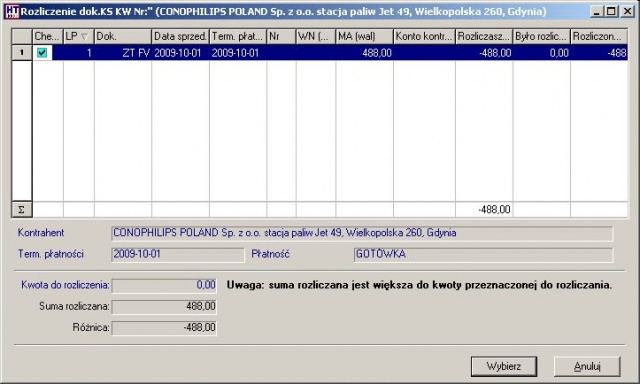Click the LP column sort arrow

[x=84, y=37]
